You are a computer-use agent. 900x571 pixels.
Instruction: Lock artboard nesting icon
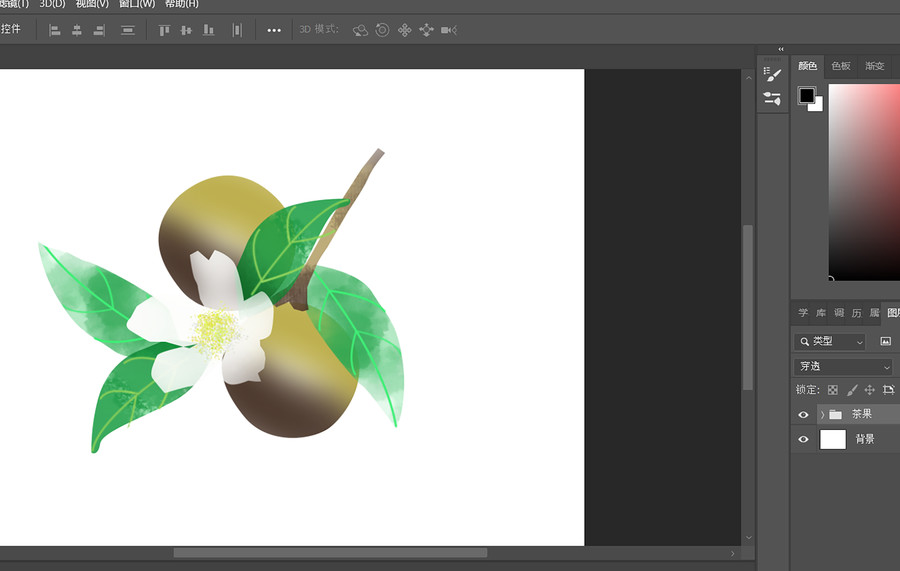tap(889, 390)
